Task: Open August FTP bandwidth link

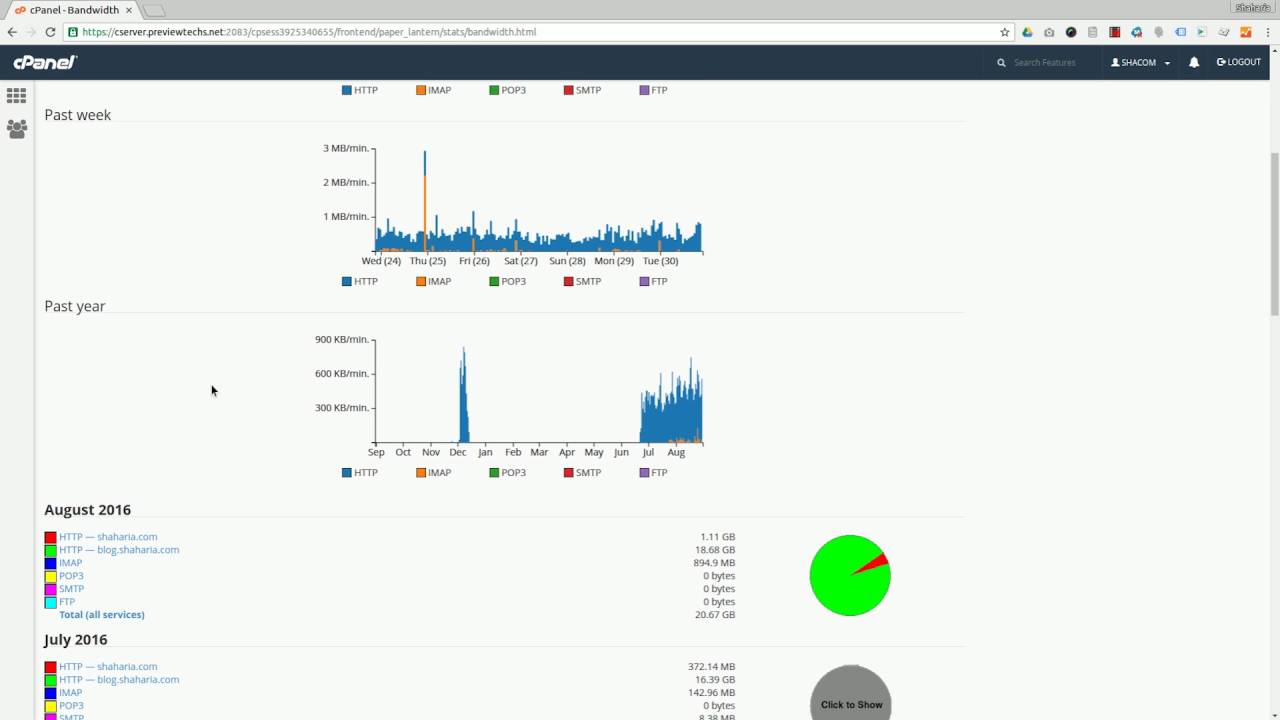Action: tap(67, 602)
